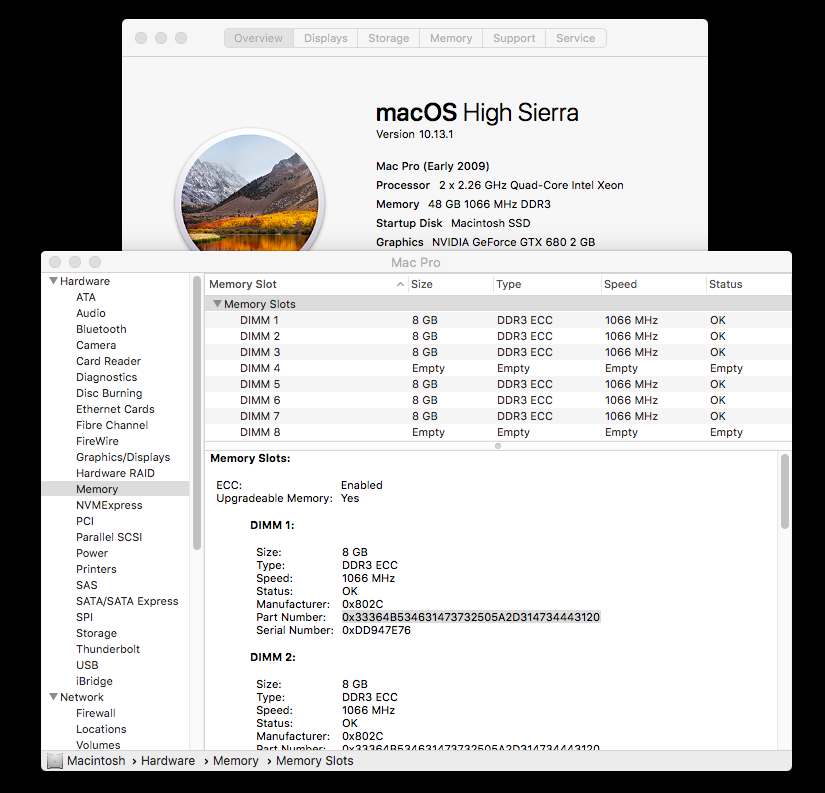Select Fibre Channel in the sidebar
This screenshot has height=793, width=825.
pyautogui.click(x=112, y=425)
